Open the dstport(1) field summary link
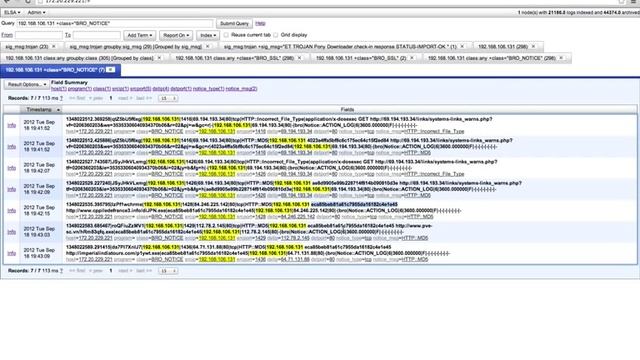The width and height of the screenshot is (640, 360). click(181, 89)
